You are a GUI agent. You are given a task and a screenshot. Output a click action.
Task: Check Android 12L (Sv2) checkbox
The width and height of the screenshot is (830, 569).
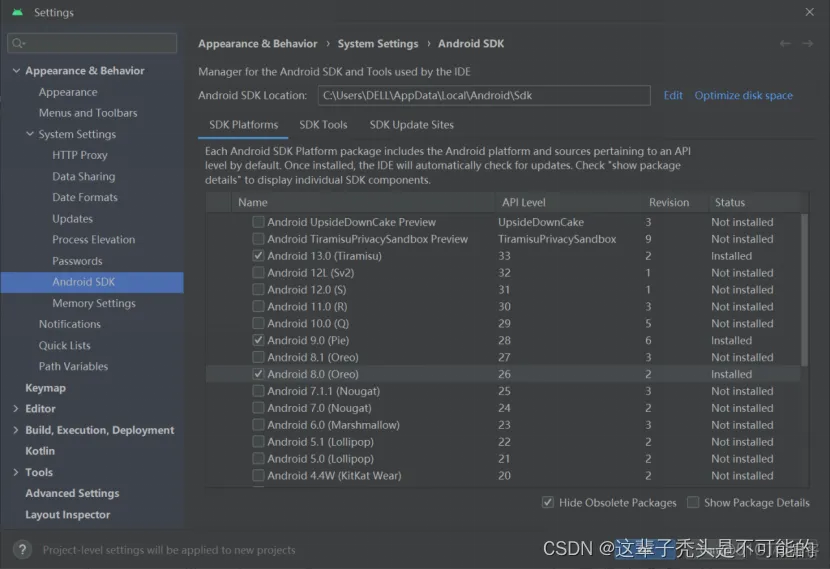(x=258, y=273)
